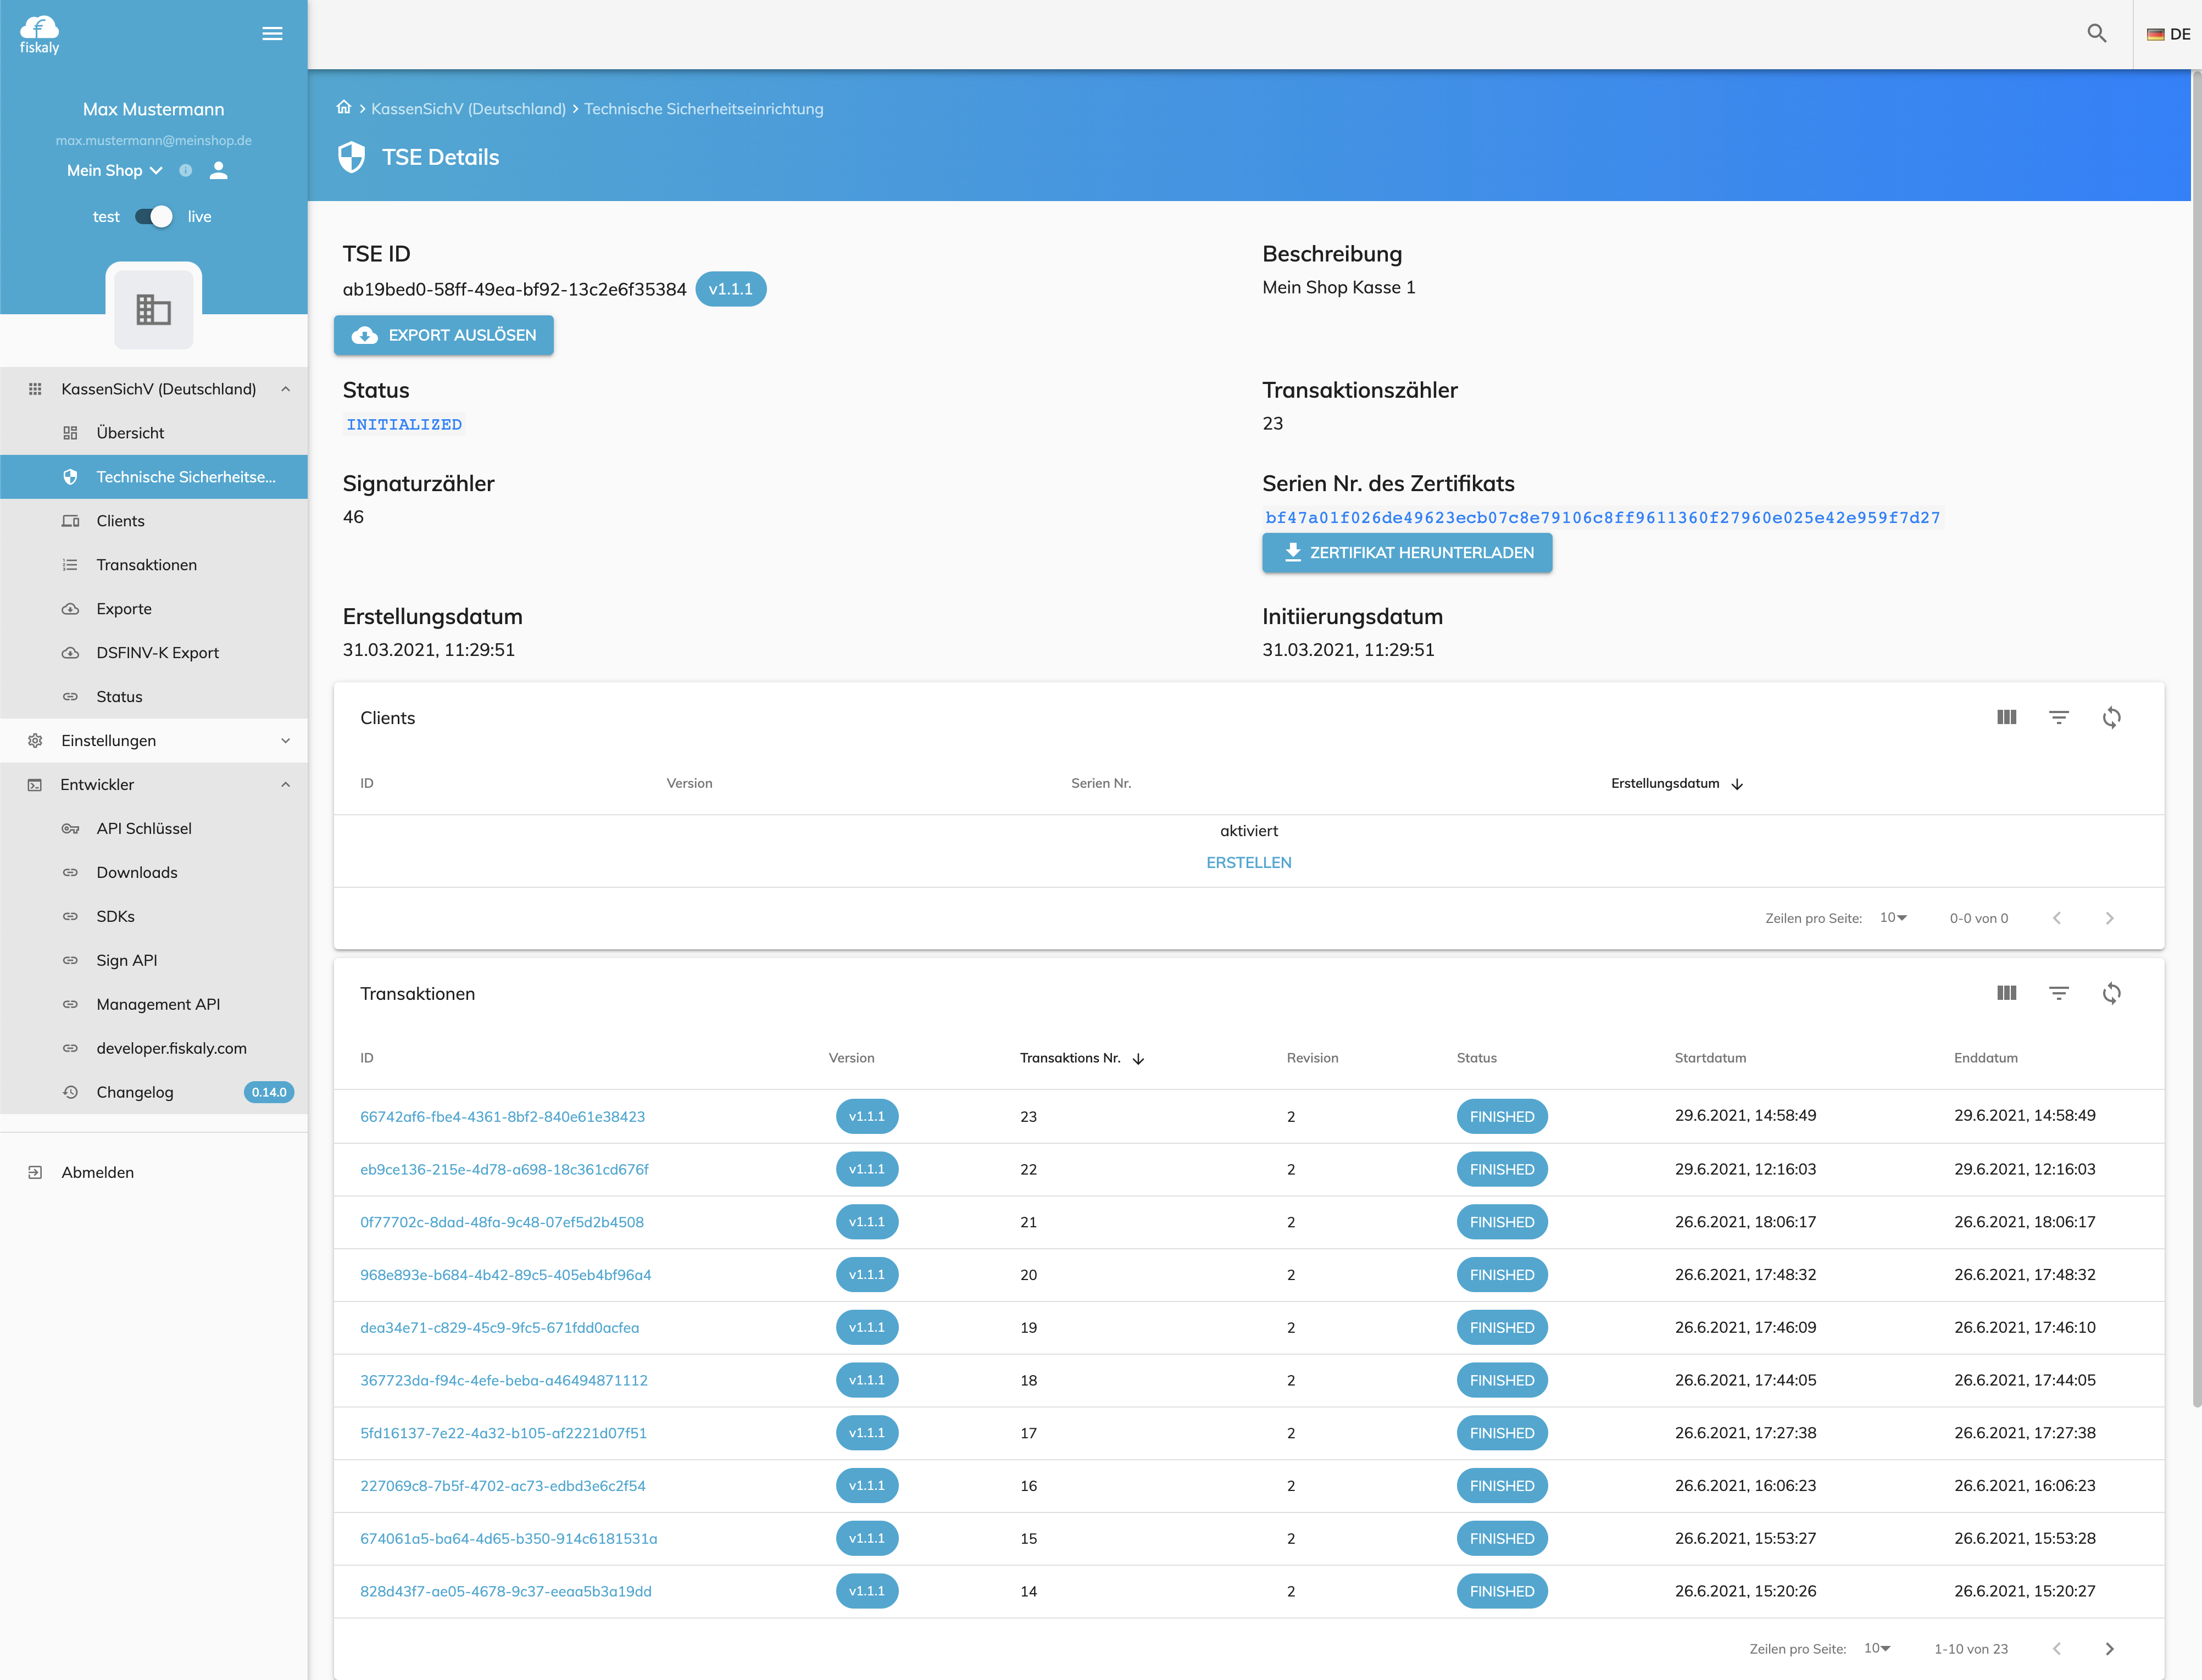2202x1680 pixels.
Task: Click the EXPORT AUSLÖSEN button
Action: tap(443, 335)
